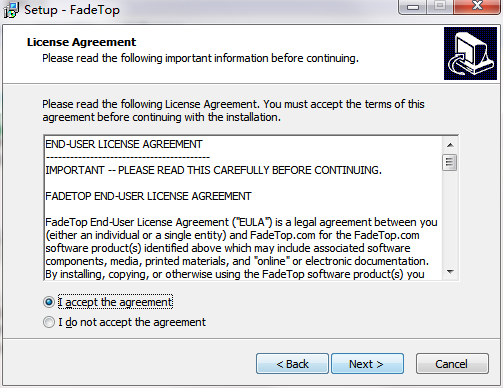Viewport: 503px width, 388px height.
Task: Click the license text scroll down arrow
Action: coord(450,272)
